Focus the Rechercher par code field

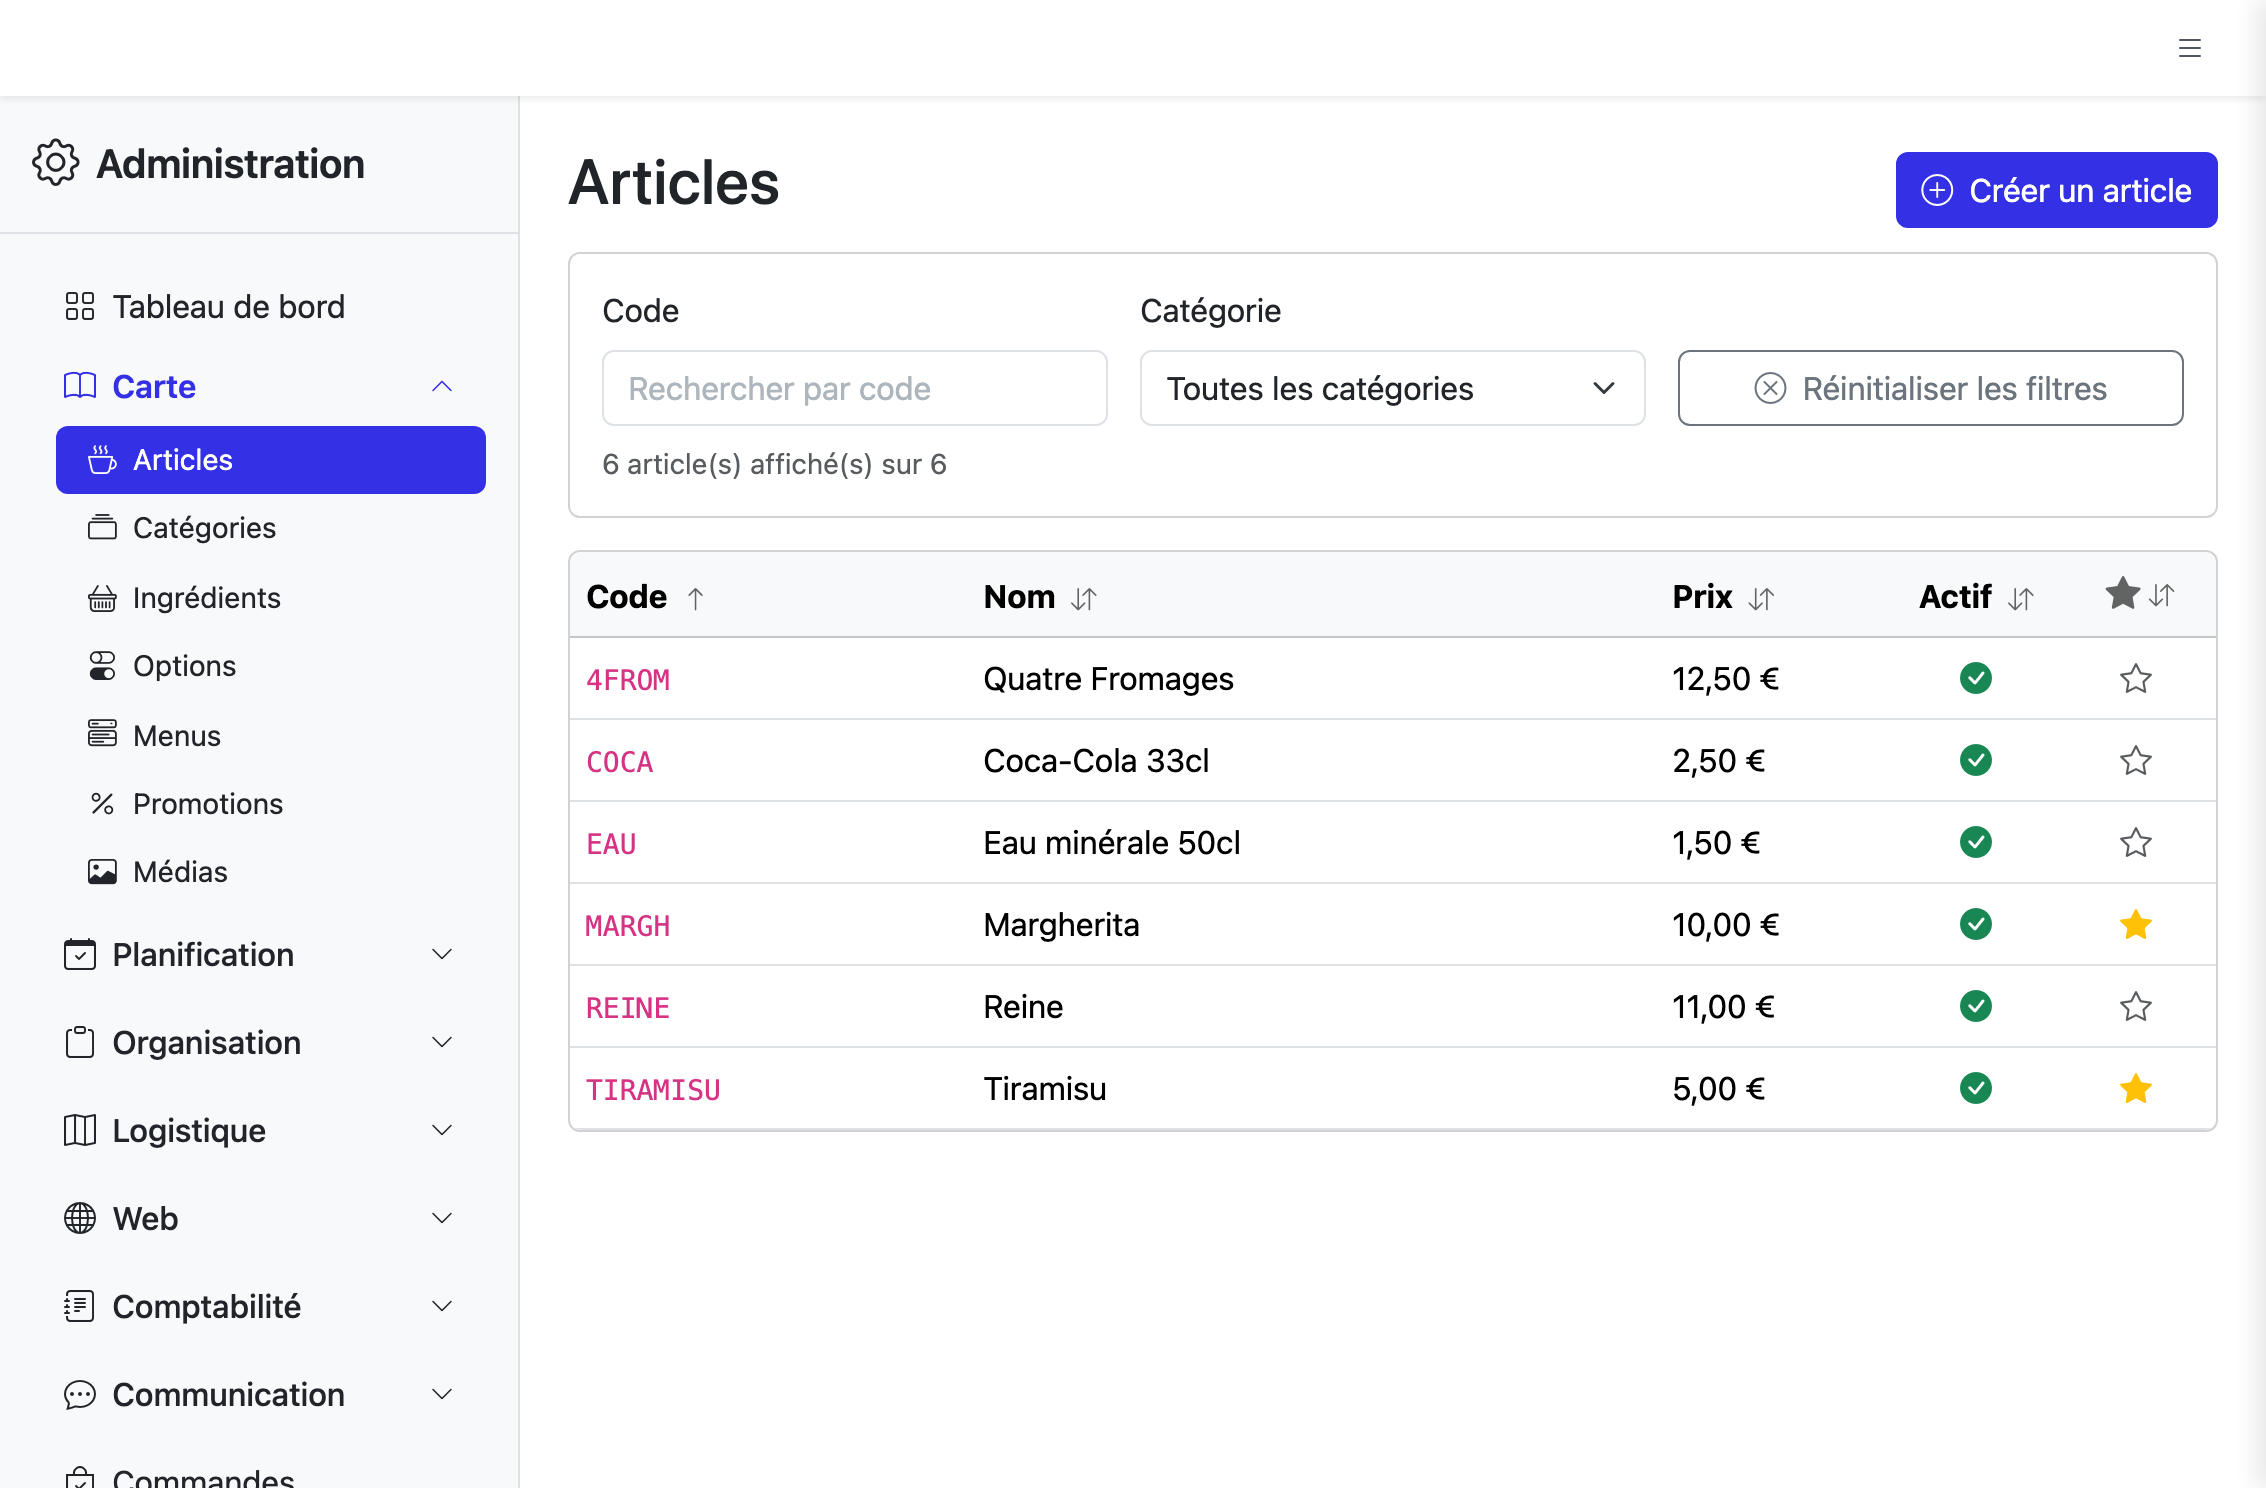854,388
